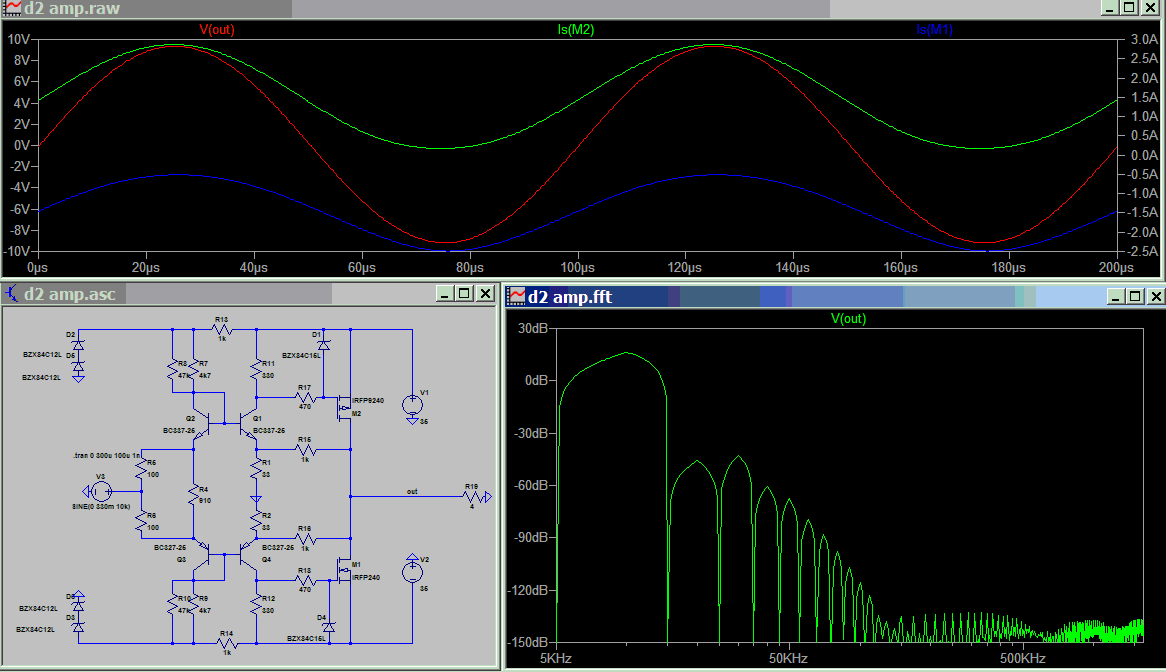The image size is (1166, 672).
Task: Click V(out) label in FFT window
Action: tap(848, 319)
